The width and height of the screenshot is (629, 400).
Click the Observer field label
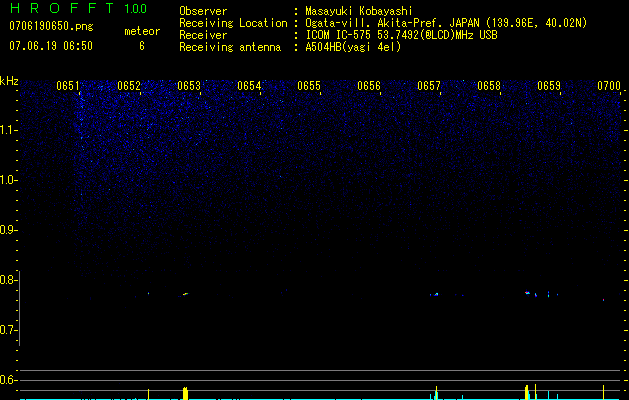203,11
